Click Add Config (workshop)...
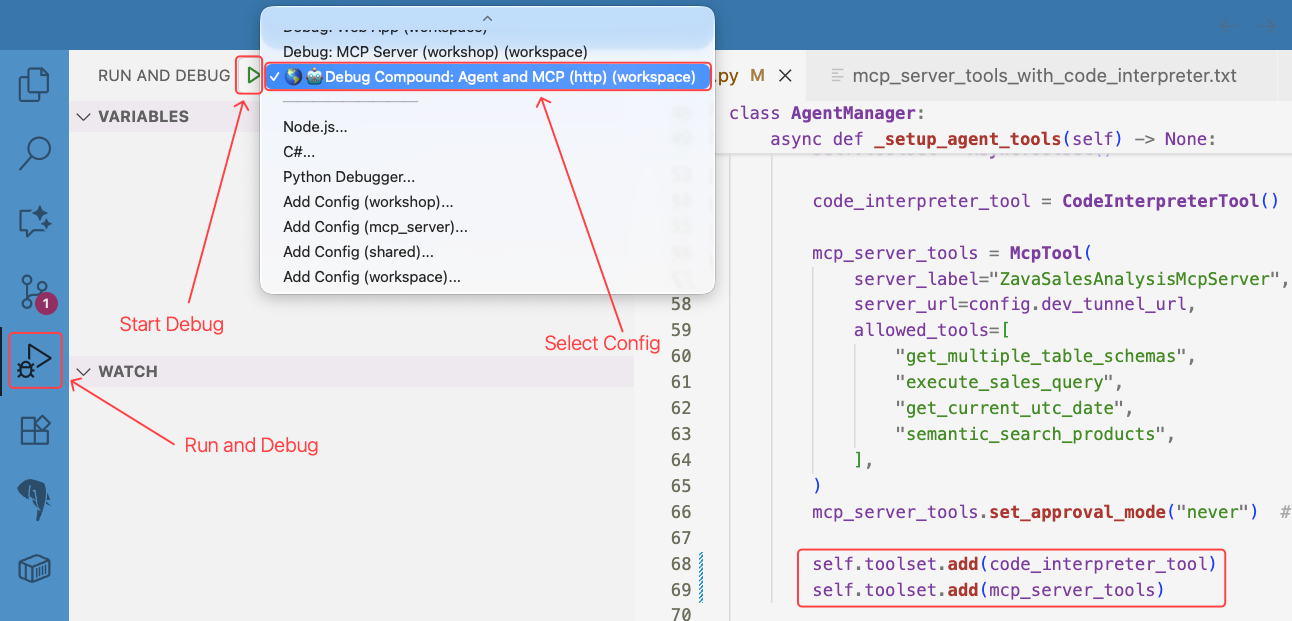The height and width of the screenshot is (621, 1292). pyautogui.click(x=367, y=202)
